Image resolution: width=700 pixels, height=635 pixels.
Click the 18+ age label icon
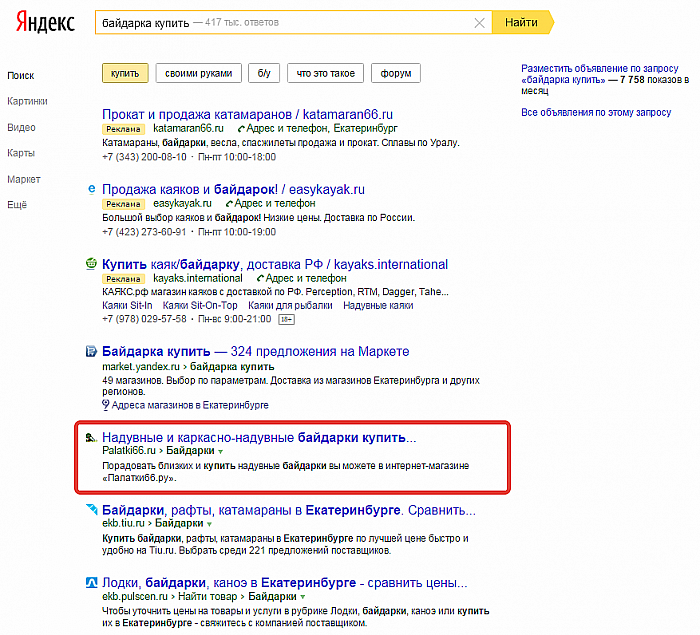pyautogui.click(x=286, y=319)
